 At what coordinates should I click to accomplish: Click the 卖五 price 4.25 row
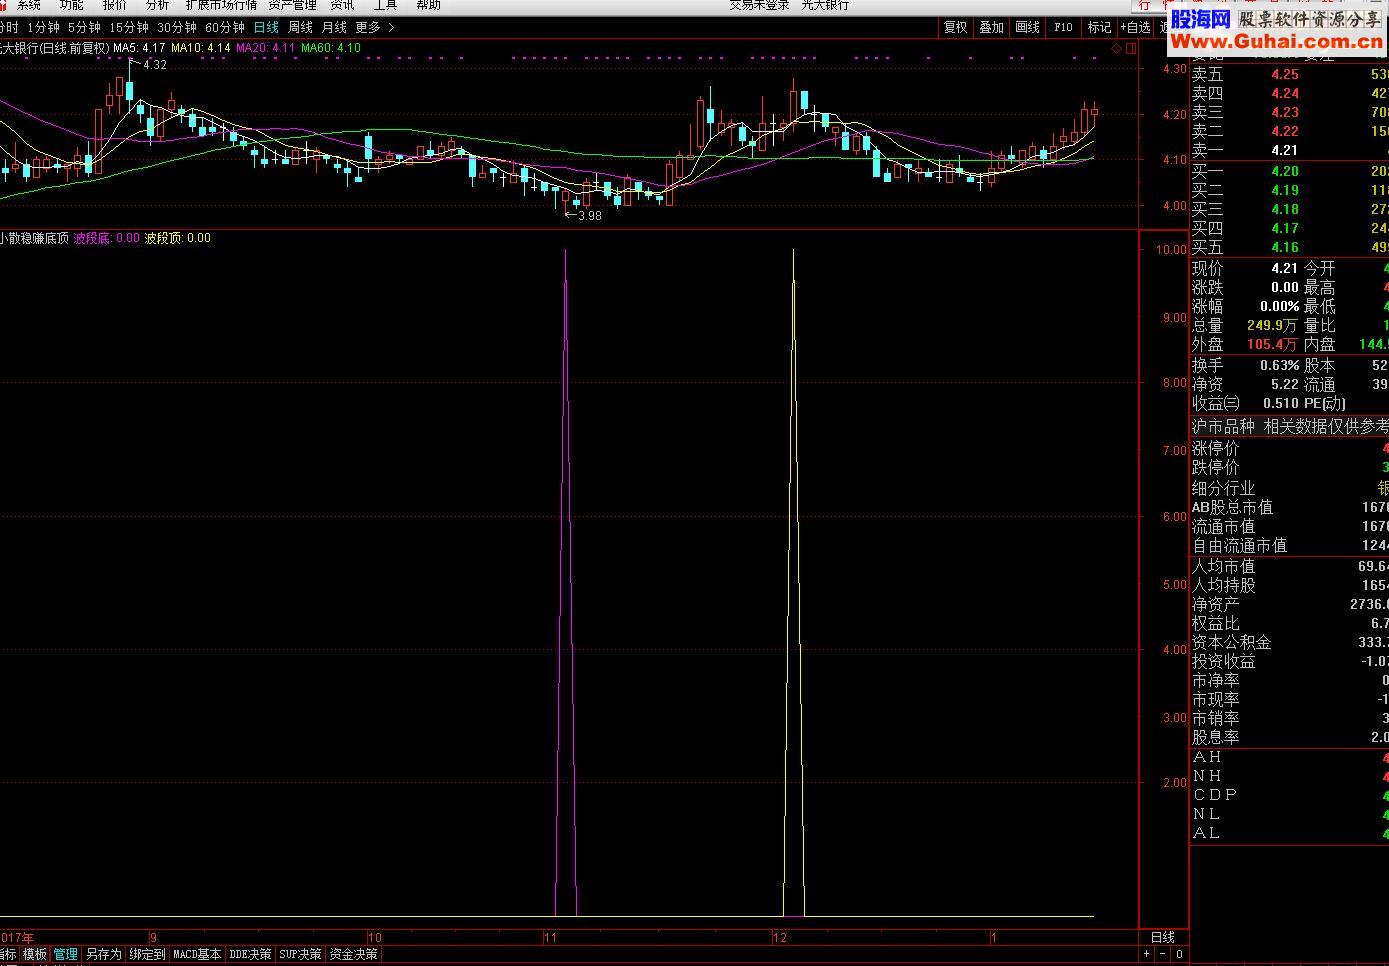[x=1290, y=74]
